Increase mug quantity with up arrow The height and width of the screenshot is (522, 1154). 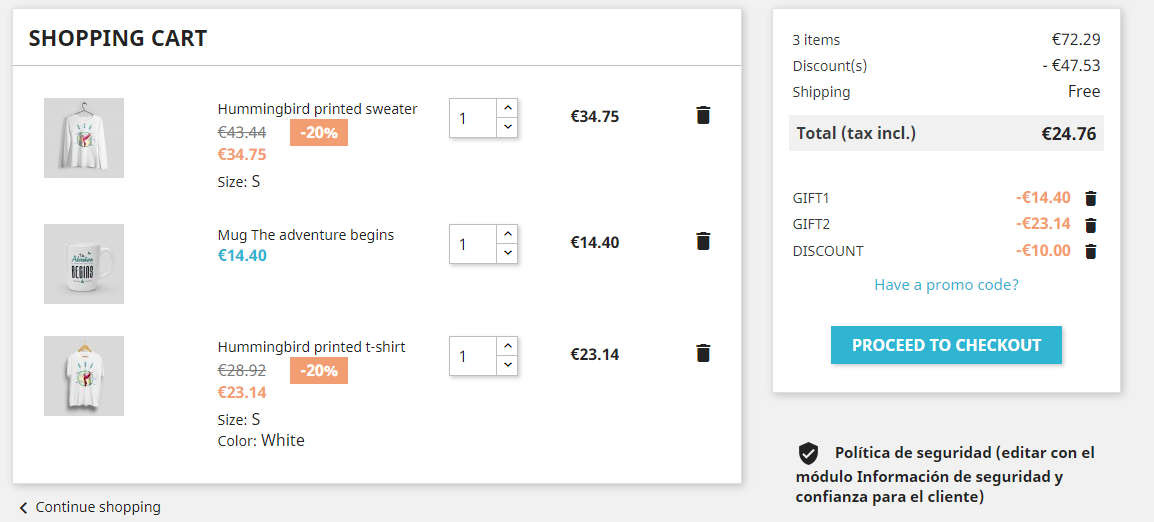(x=508, y=233)
